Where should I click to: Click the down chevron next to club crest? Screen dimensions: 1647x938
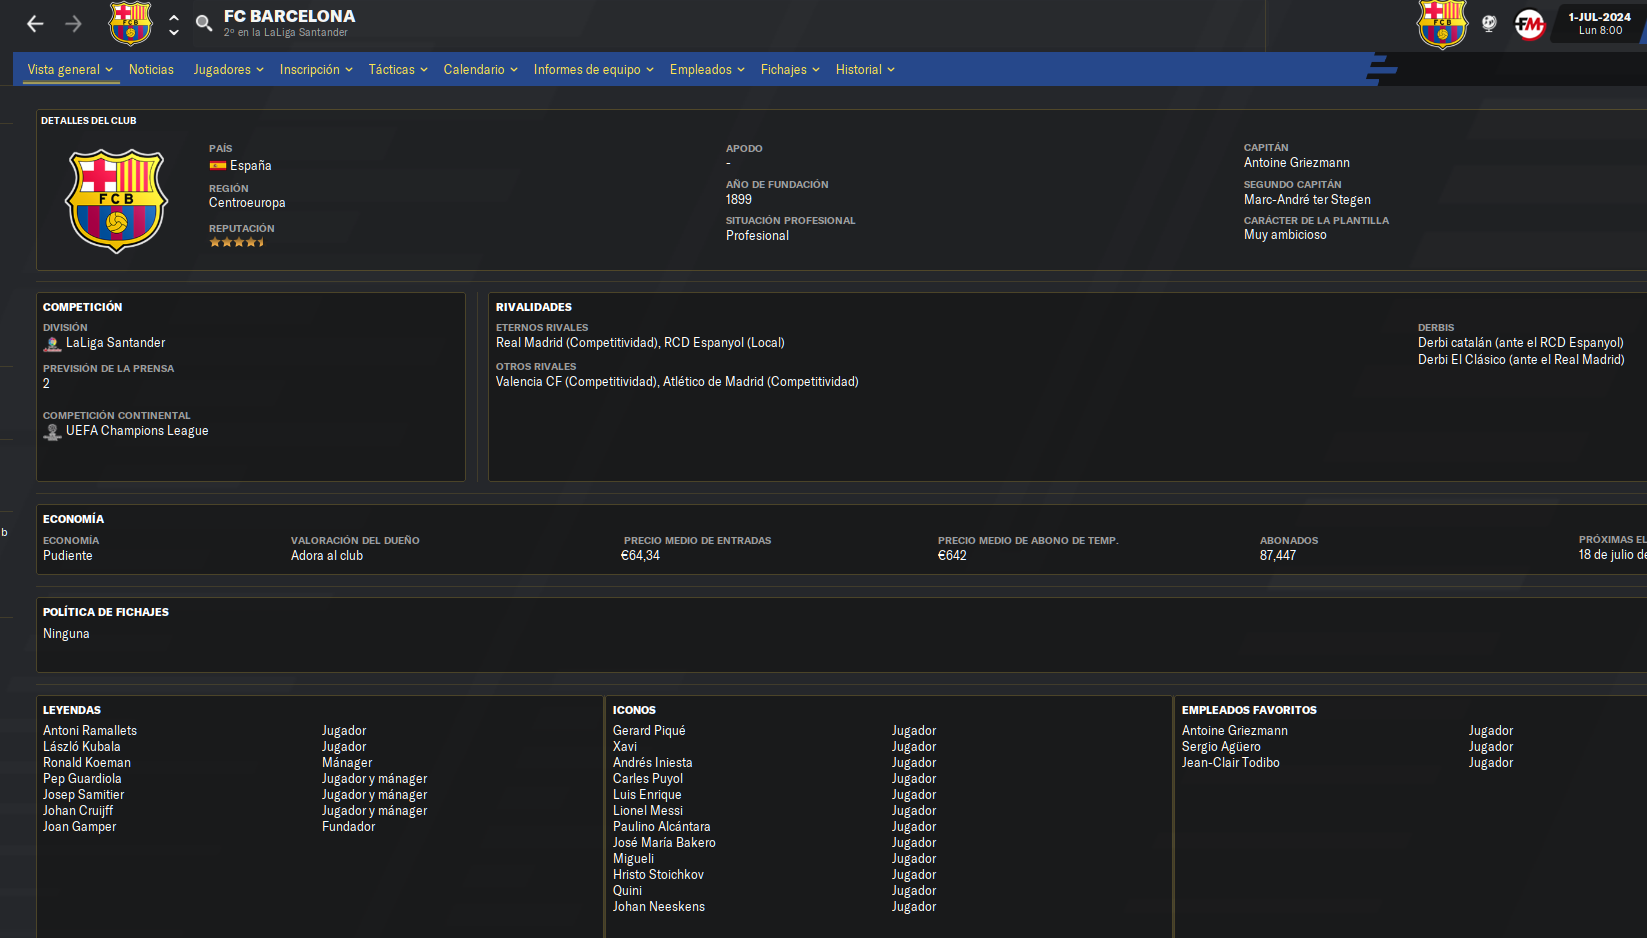[x=174, y=32]
